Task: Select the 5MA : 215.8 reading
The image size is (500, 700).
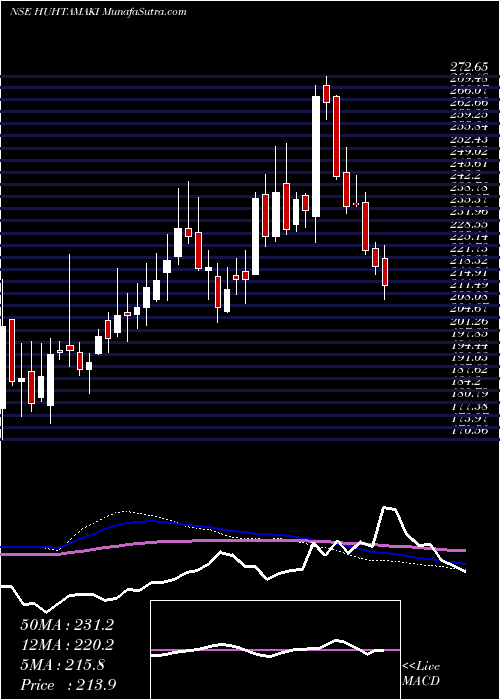Action: point(62,665)
